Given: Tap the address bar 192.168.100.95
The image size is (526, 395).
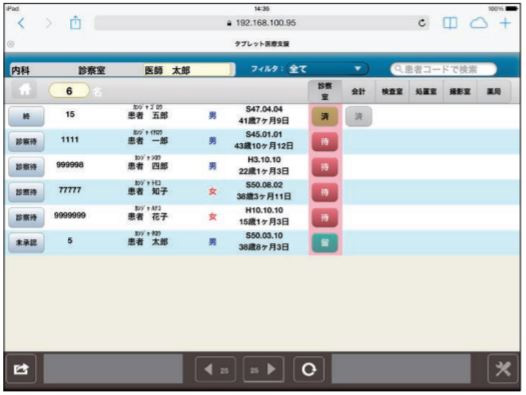Looking at the screenshot, I should pyautogui.click(x=262, y=23).
